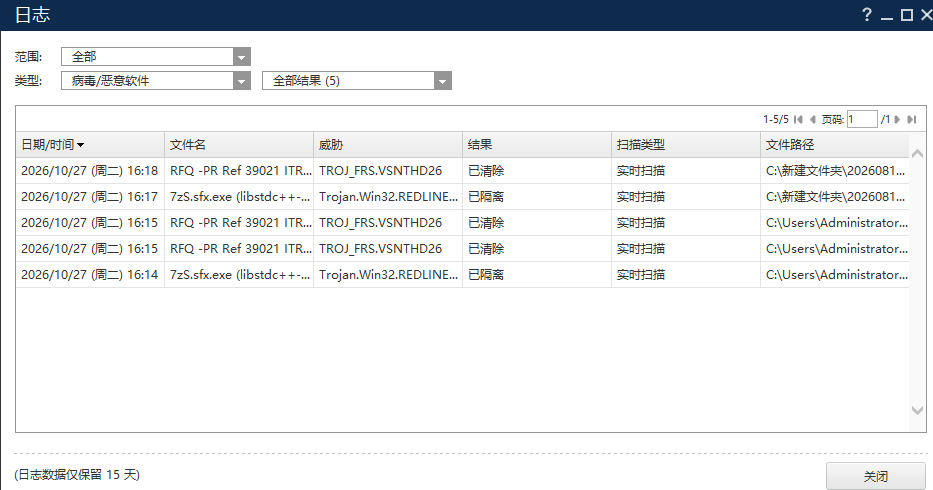Sort by the 威胁 column header

point(388,145)
